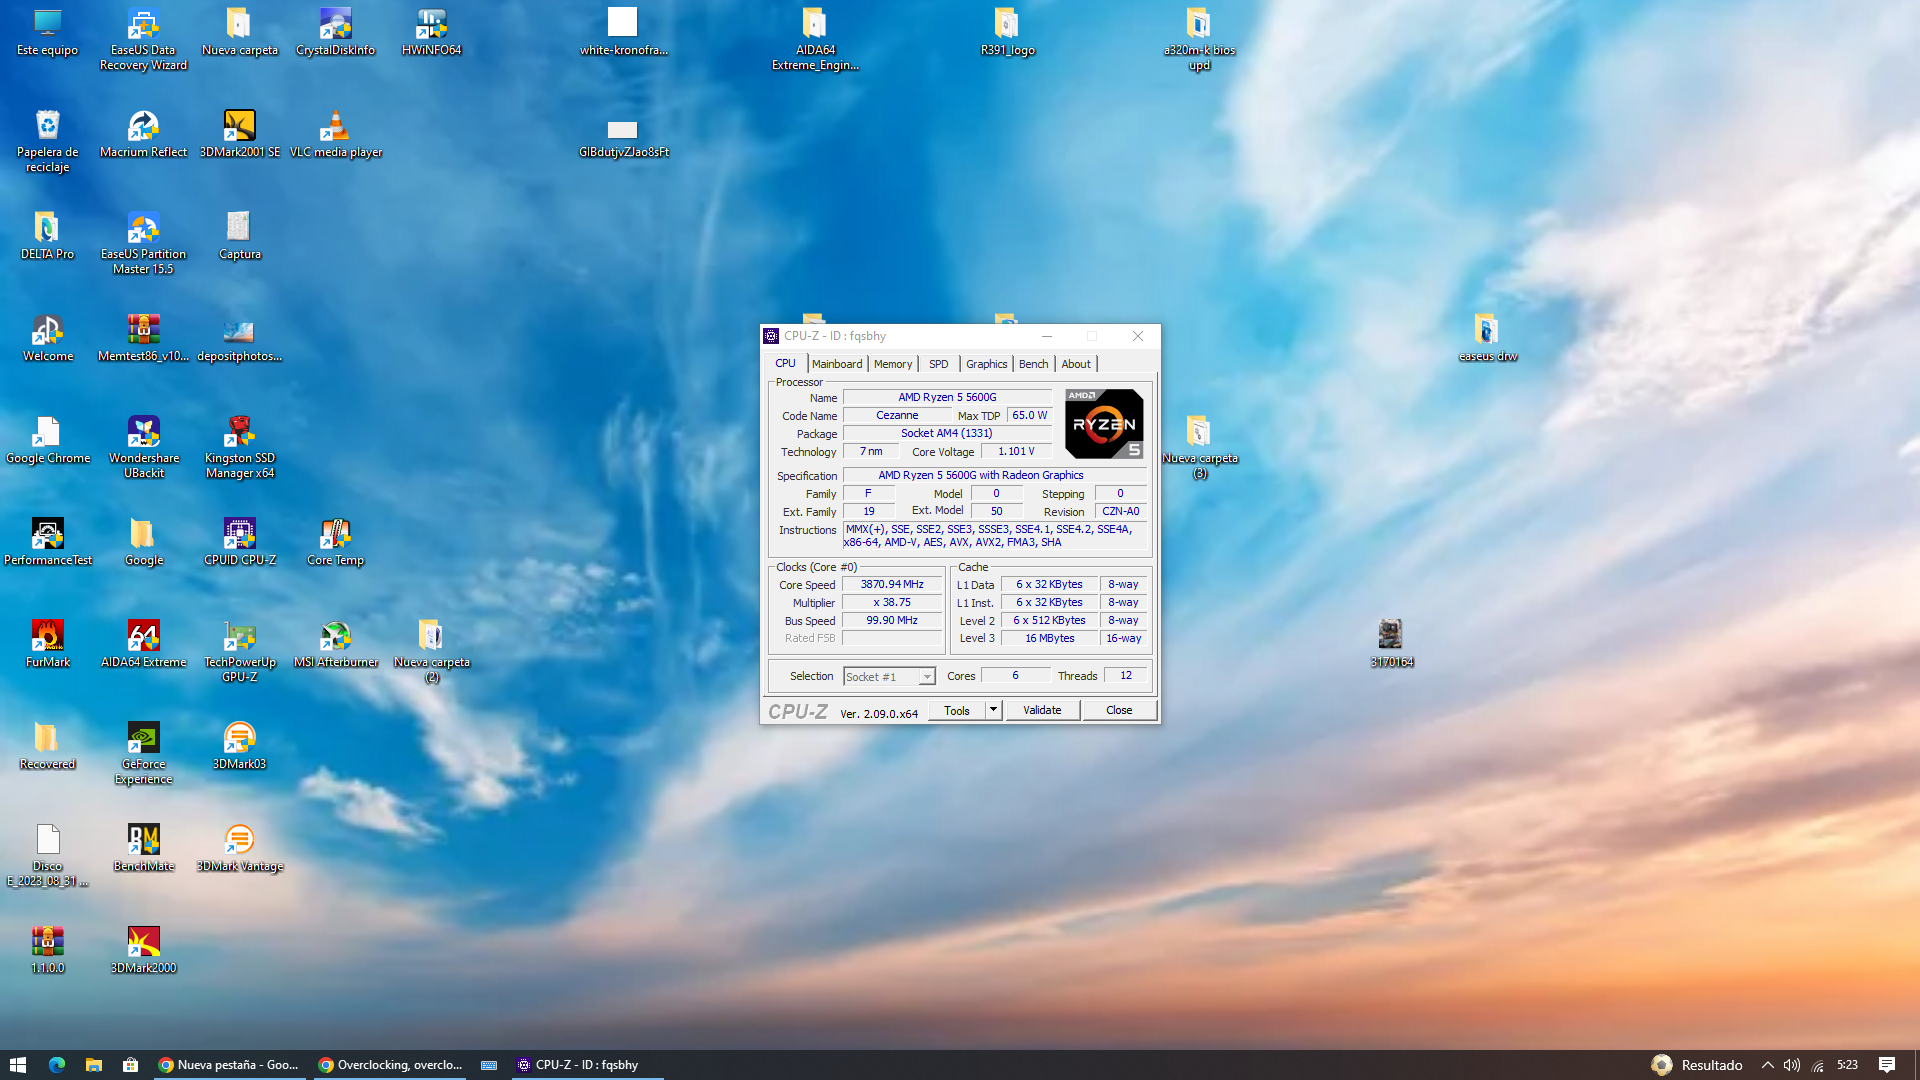1920x1080 pixels.
Task: Click the Core Speed value field
Action: point(892,584)
